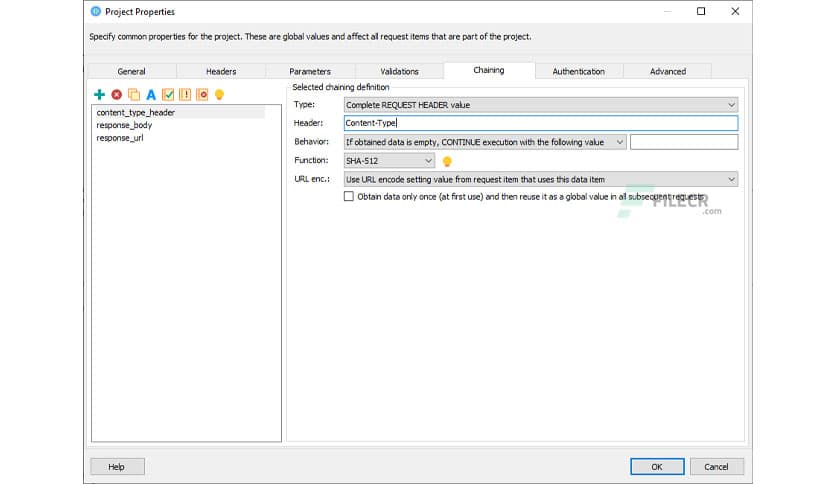Open the Authentication tab
This screenshot has width=836, height=484.
coord(578,71)
